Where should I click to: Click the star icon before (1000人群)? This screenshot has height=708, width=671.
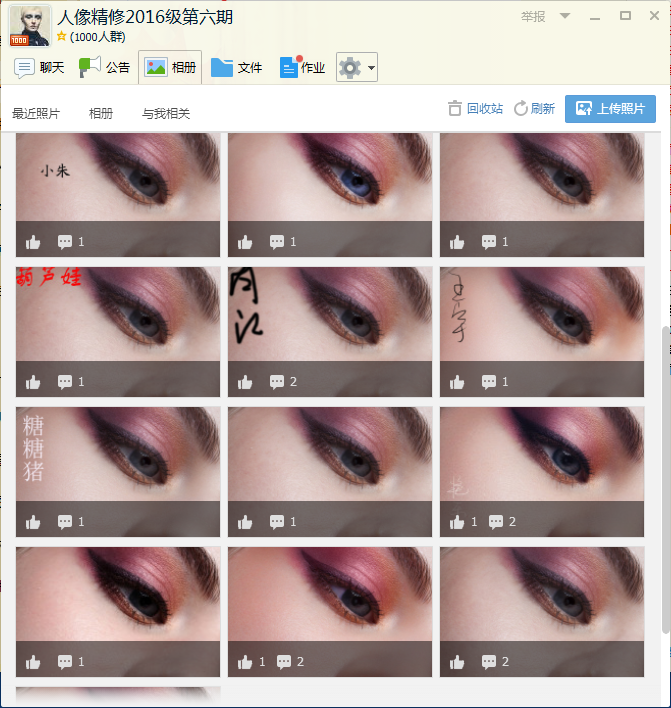pyautogui.click(x=61, y=36)
